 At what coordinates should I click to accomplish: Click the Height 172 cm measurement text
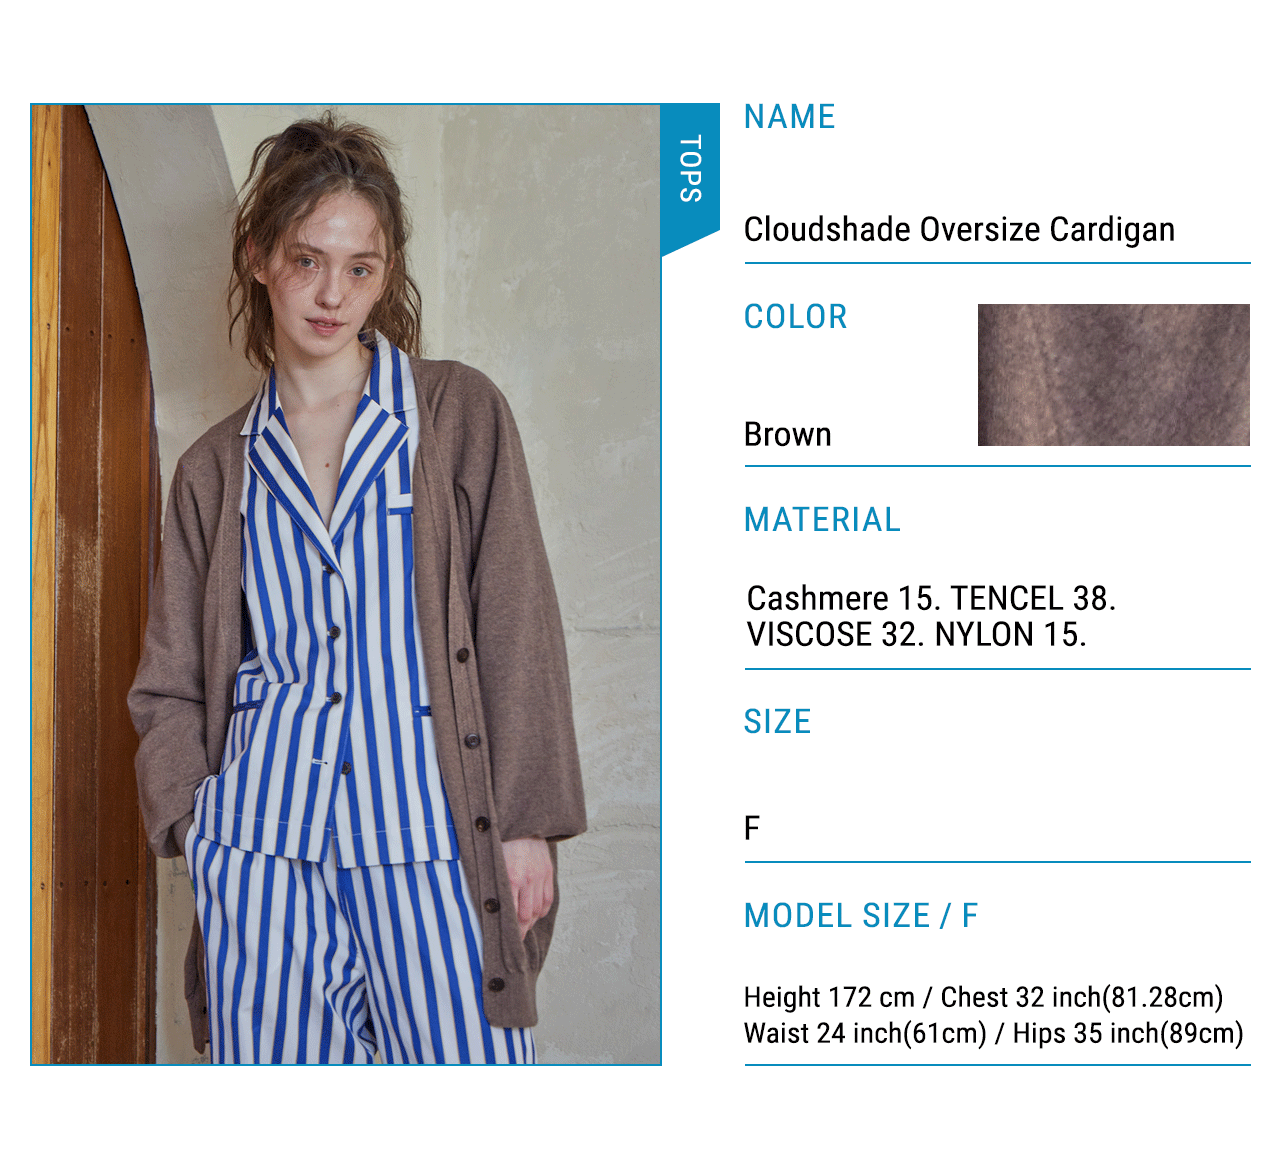pos(829,998)
